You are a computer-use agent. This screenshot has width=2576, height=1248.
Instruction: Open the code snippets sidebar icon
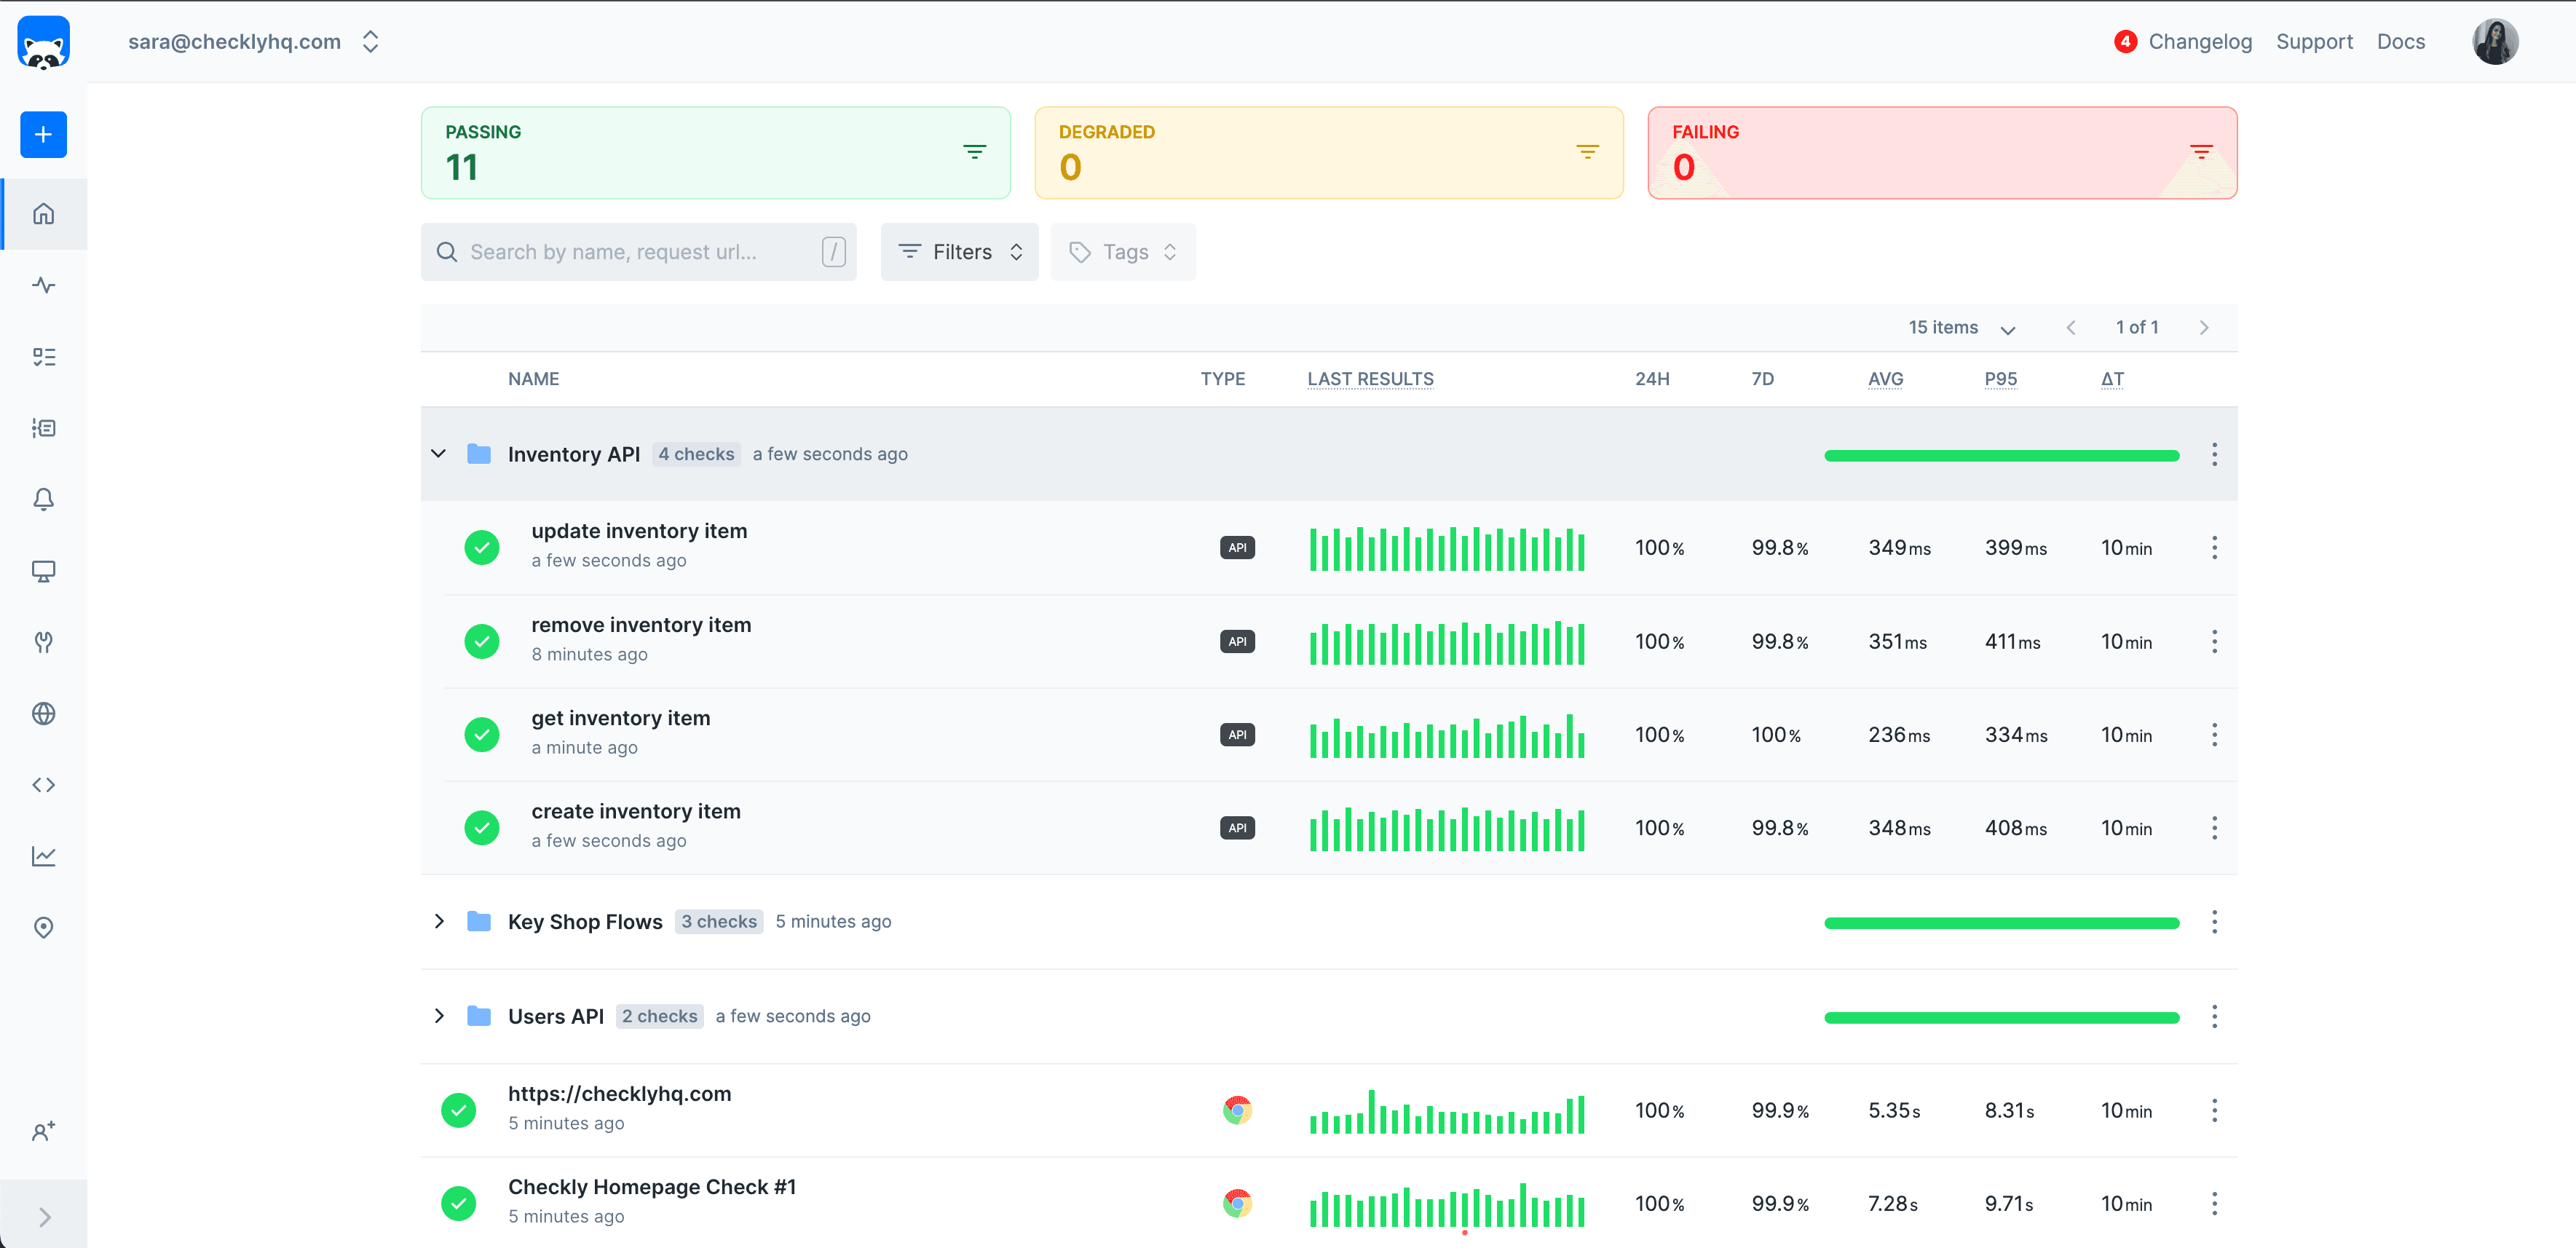pyautogui.click(x=43, y=785)
